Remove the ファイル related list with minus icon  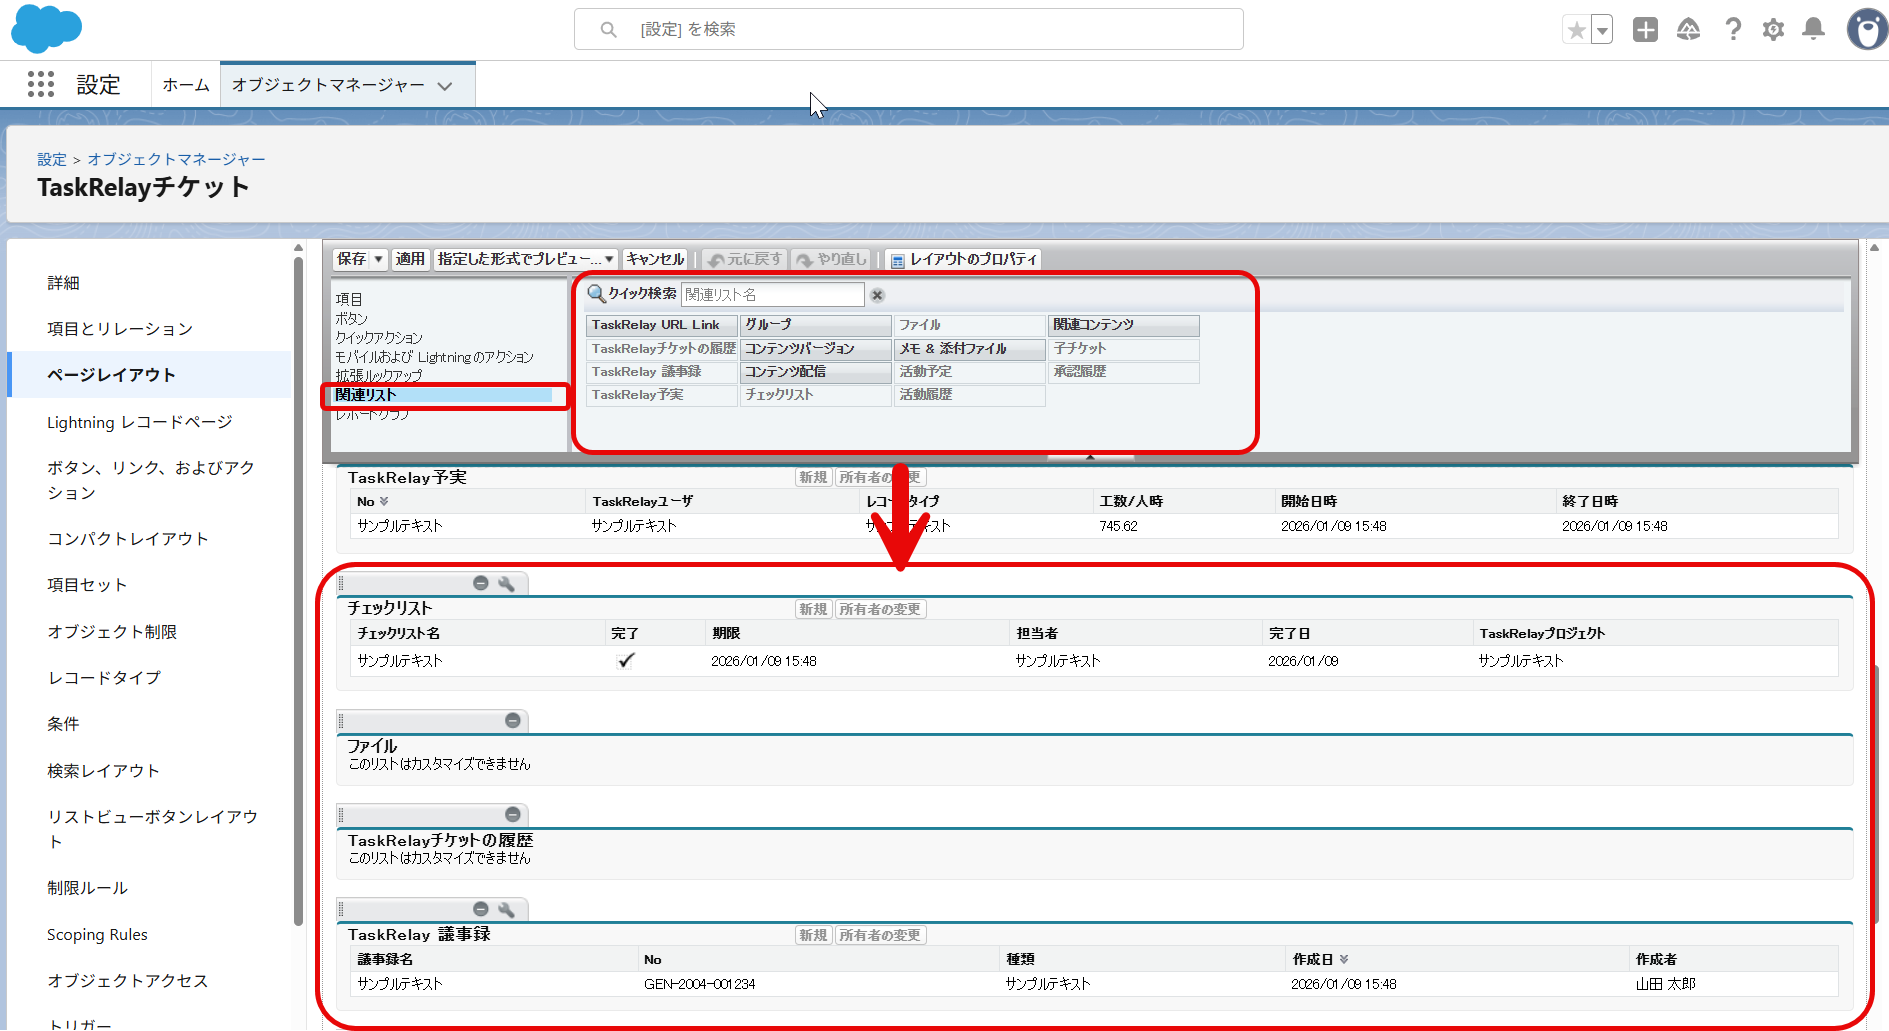(513, 720)
